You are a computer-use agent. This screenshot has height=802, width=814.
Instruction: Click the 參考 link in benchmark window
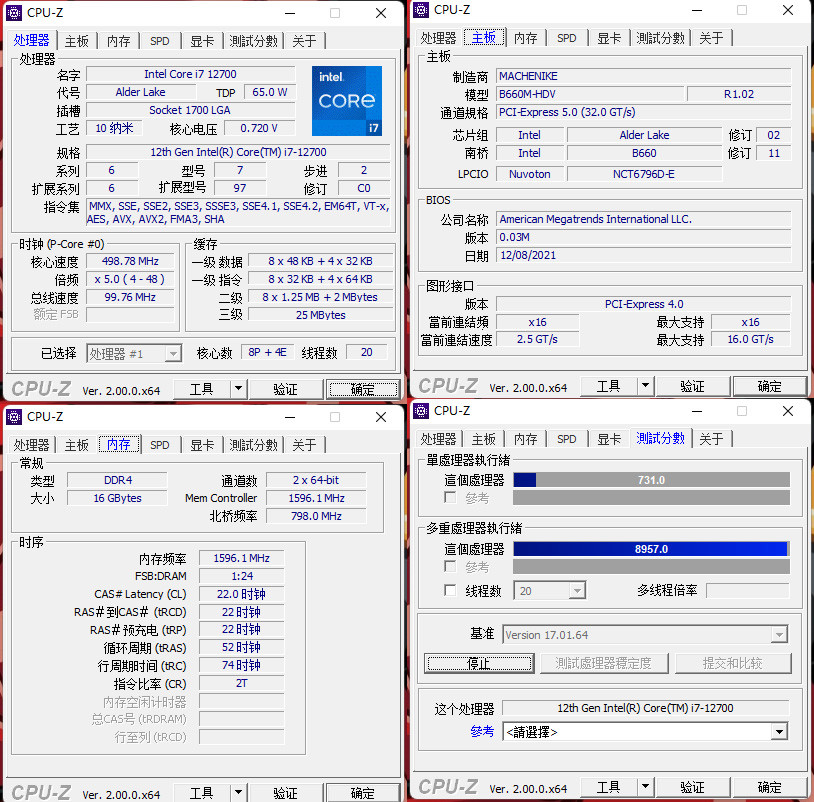(x=482, y=731)
